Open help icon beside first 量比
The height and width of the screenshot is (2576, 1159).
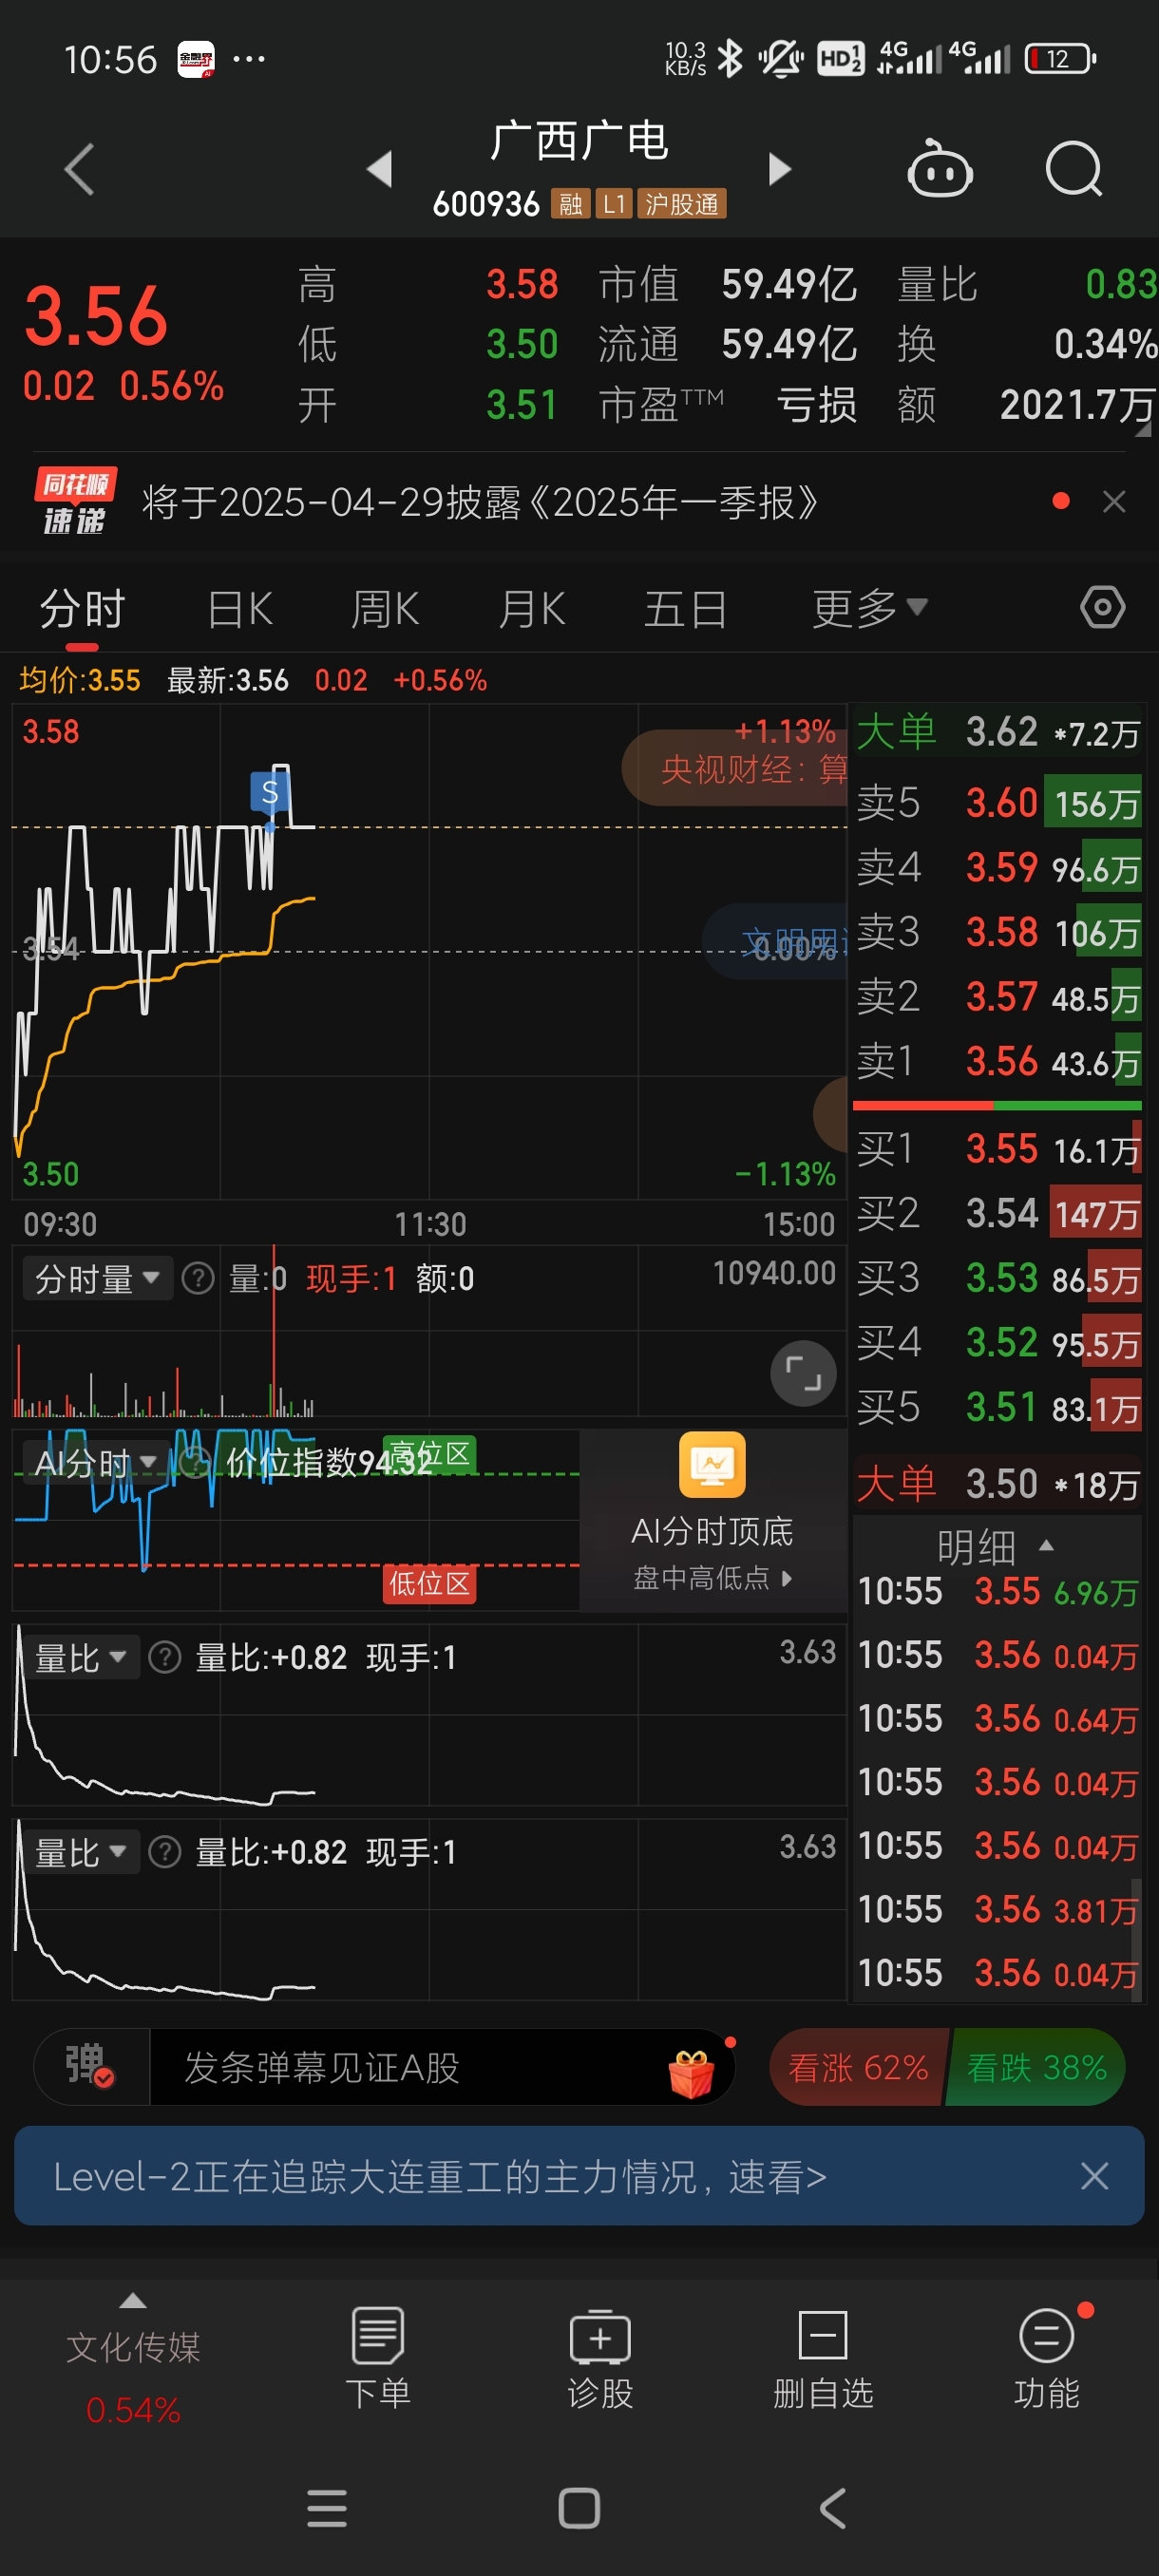click(164, 1658)
